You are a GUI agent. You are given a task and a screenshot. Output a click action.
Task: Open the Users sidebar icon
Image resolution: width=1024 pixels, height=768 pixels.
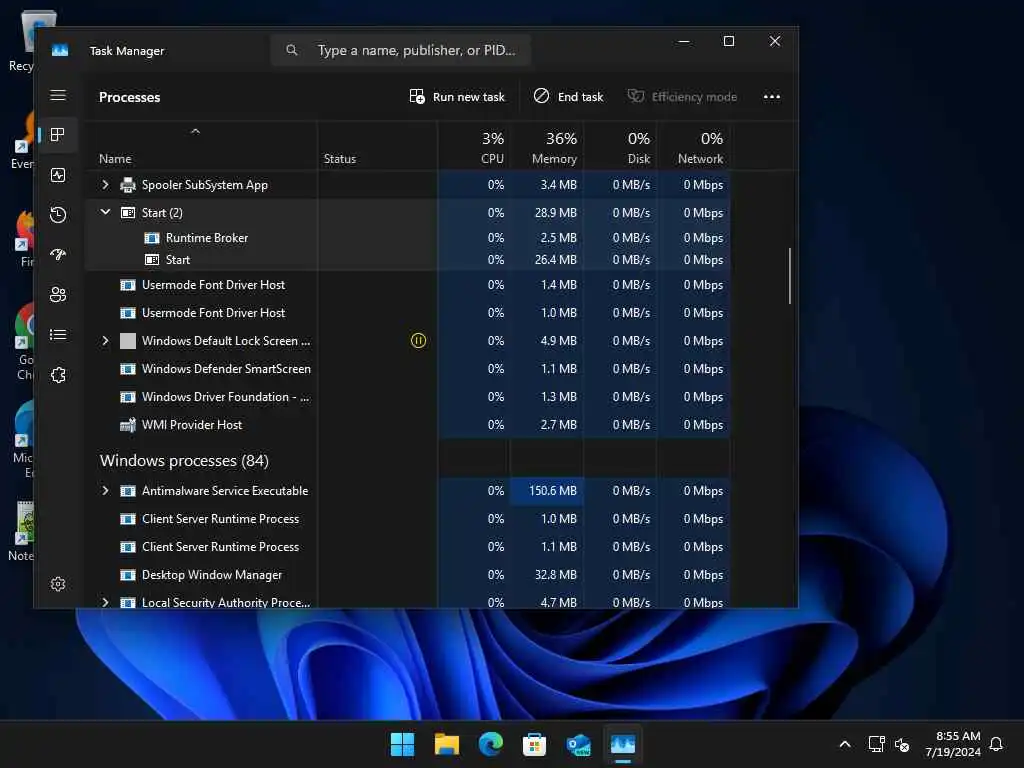coord(58,295)
